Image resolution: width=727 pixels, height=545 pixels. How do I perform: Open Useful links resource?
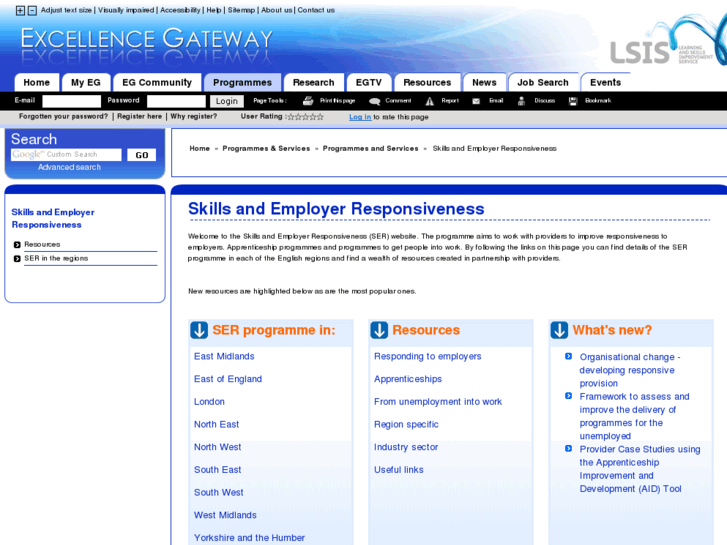(x=399, y=470)
